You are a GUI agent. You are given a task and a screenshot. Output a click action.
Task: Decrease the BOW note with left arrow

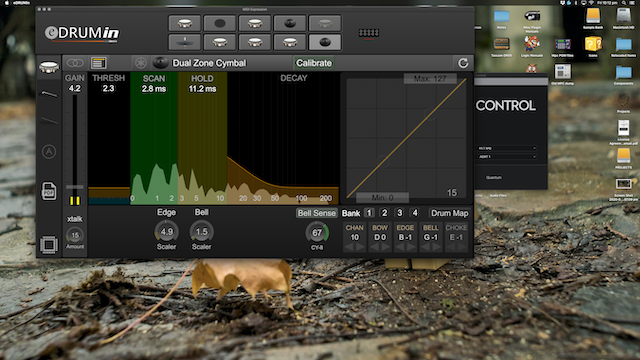[x=374, y=247]
